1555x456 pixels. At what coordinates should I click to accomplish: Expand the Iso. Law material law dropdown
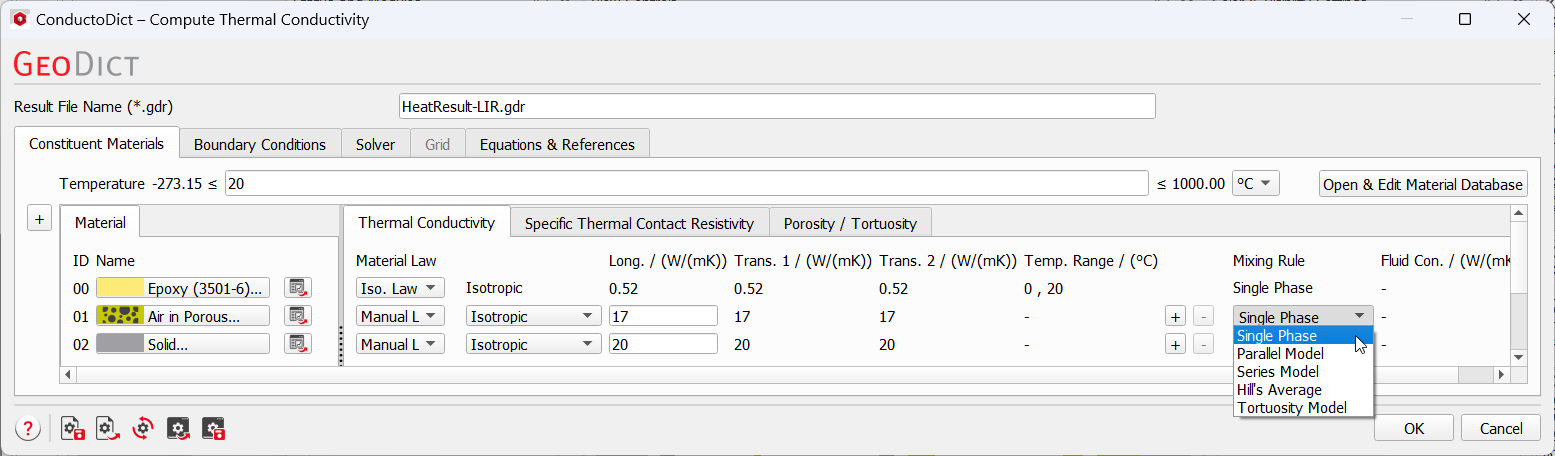(400, 288)
